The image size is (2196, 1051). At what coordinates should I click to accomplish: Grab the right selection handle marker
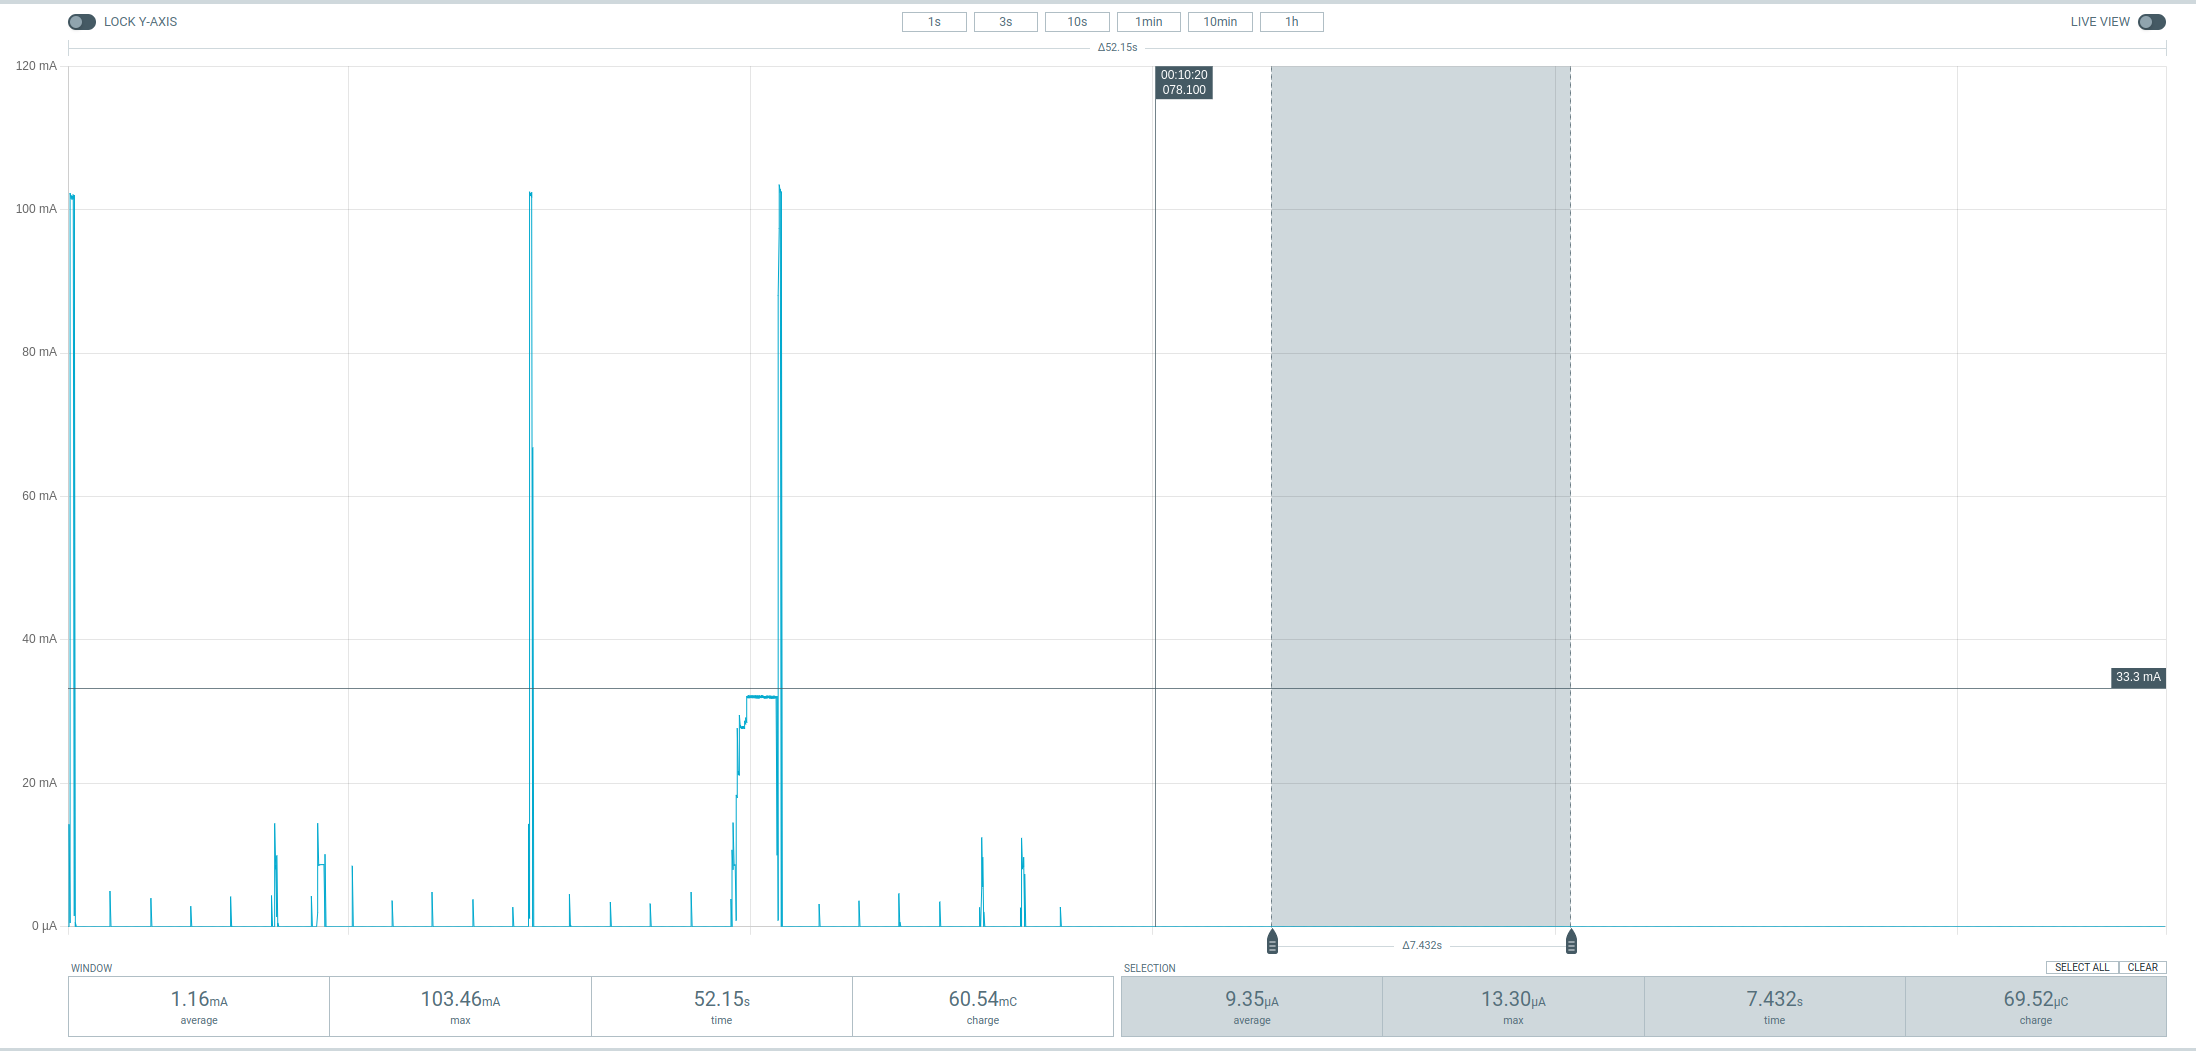[x=1571, y=942]
